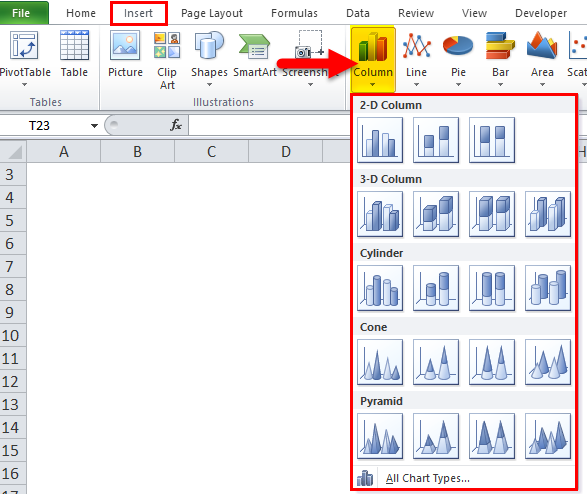Expand the Area chart dropdown arrow
This screenshot has height=494, width=587.
click(x=542, y=85)
